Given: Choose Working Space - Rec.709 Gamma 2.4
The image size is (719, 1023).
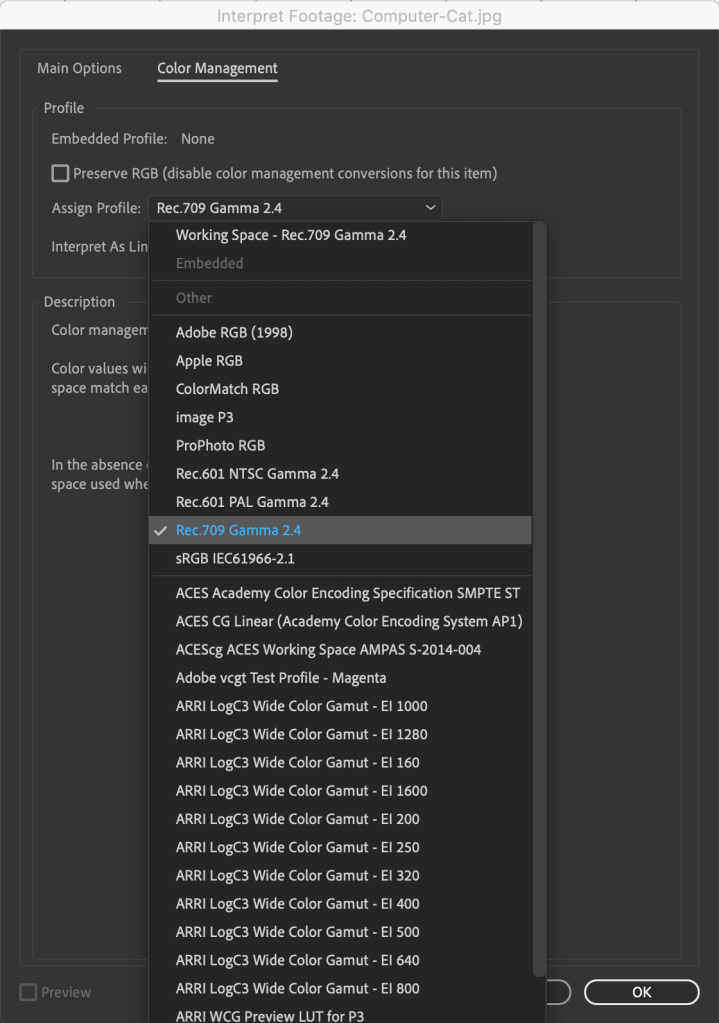Looking at the screenshot, I should click(291, 235).
